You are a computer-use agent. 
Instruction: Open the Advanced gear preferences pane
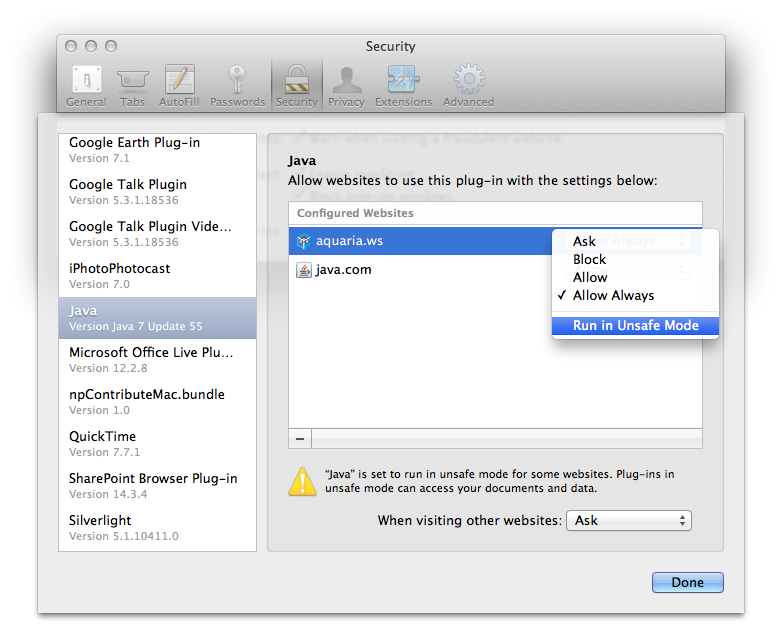[468, 86]
